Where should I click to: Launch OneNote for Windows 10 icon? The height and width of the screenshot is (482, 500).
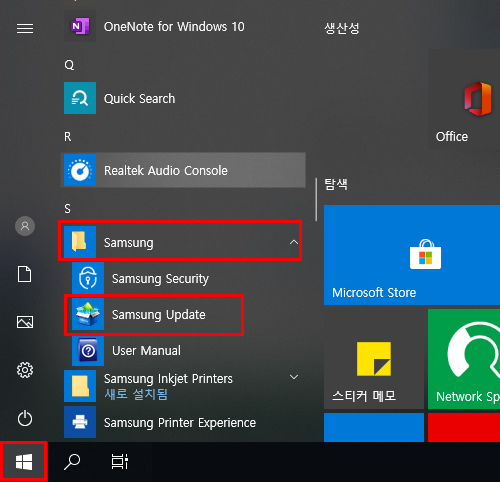click(80, 26)
